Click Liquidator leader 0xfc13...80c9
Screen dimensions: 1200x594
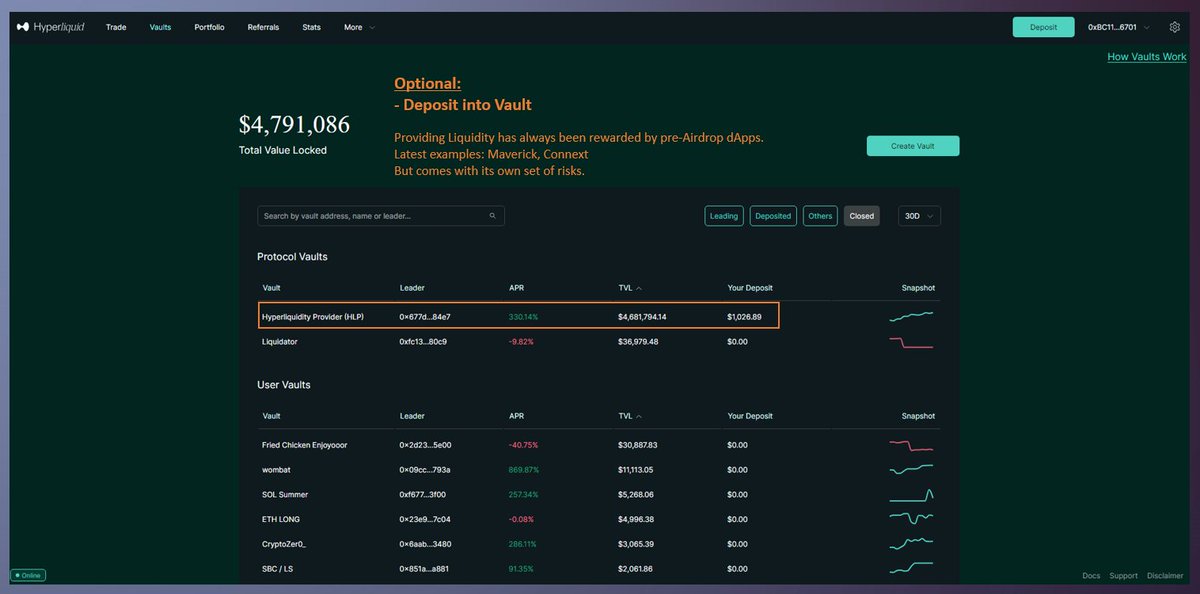(423, 342)
